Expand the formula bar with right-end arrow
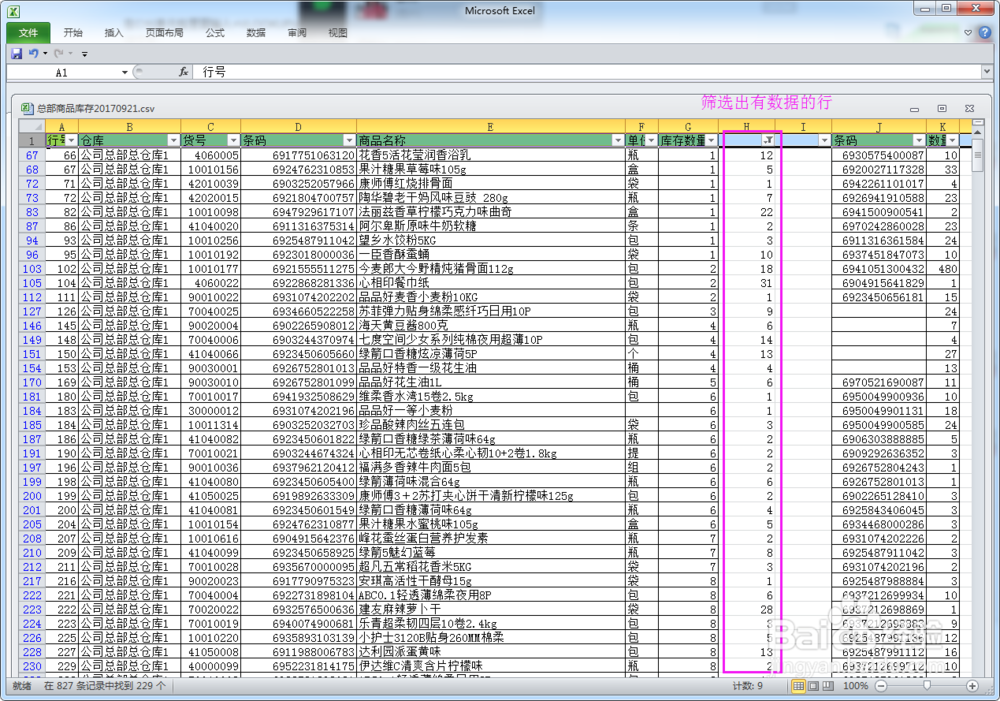This screenshot has height=701, width=1000. (986, 72)
